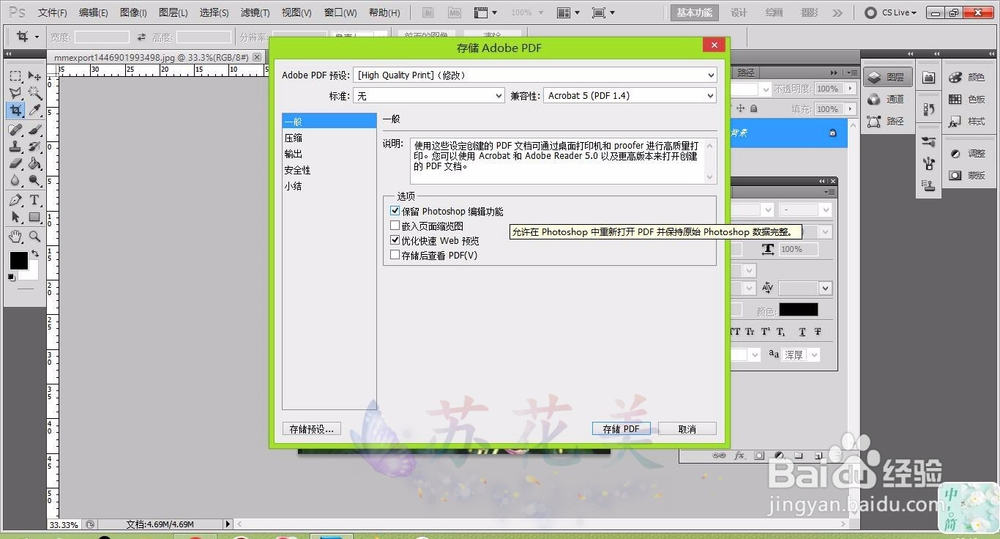Open the layer opacity 100% arrow
Image resolution: width=1000 pixels, height=539 pixels.
[850, 89]
